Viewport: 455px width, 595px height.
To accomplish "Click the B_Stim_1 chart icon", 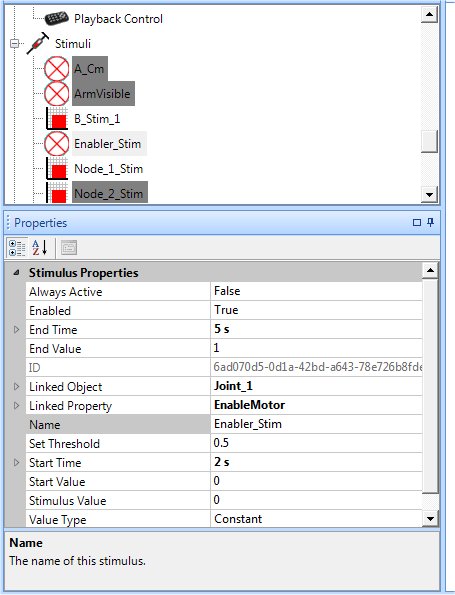I will pyautogui.click(x=57, y=119).
